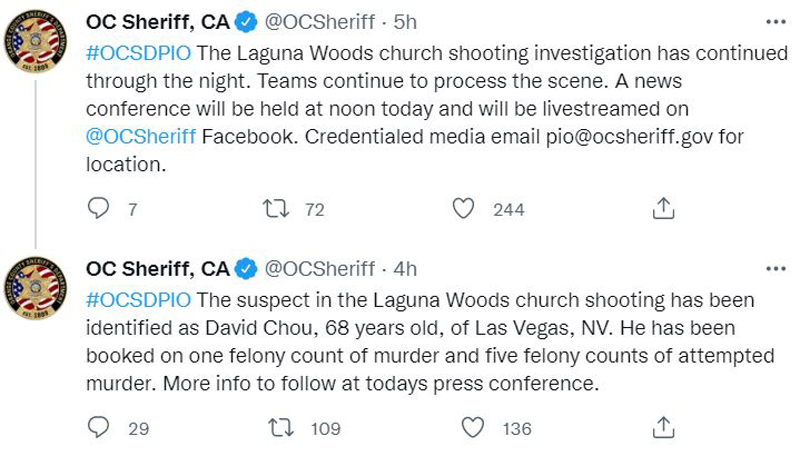Open #OCSDPIO hashtag in first tweet
Screen dimensions: 800x456
[138, 53]
